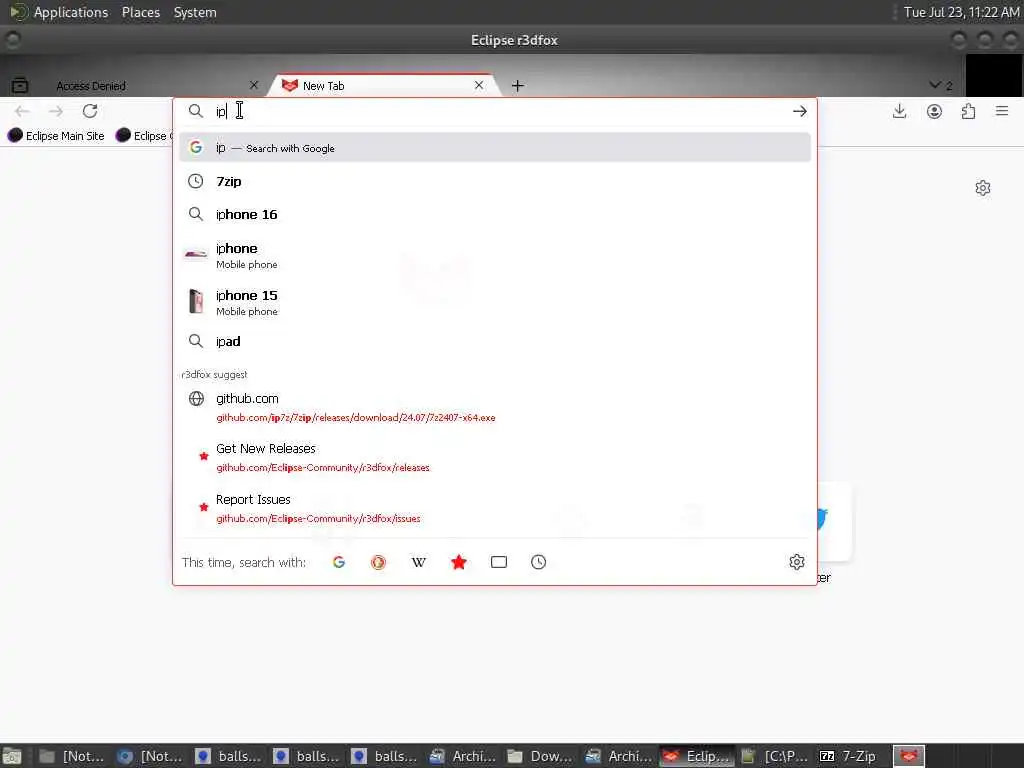Open the github.com 7zip download suggestion

tap(495, 407)
